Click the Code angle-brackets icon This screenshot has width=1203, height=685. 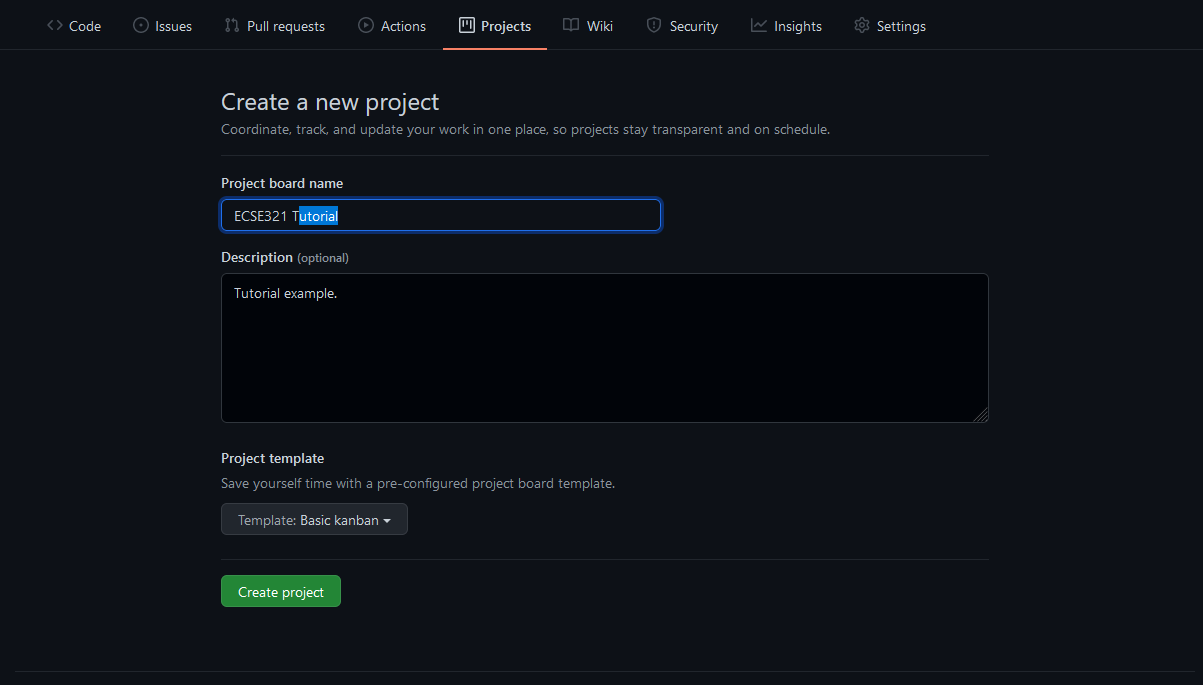coord(55,26)
